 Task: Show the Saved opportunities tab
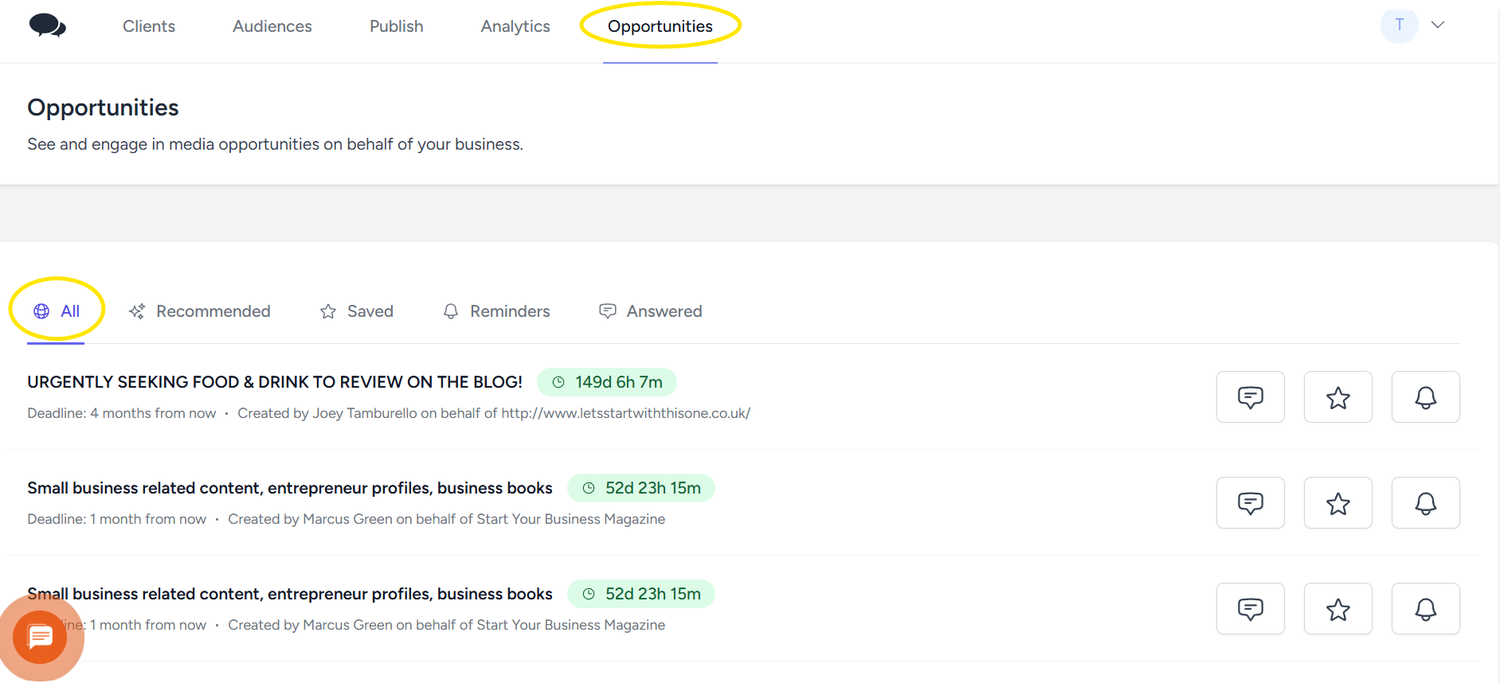coord(357,311)
